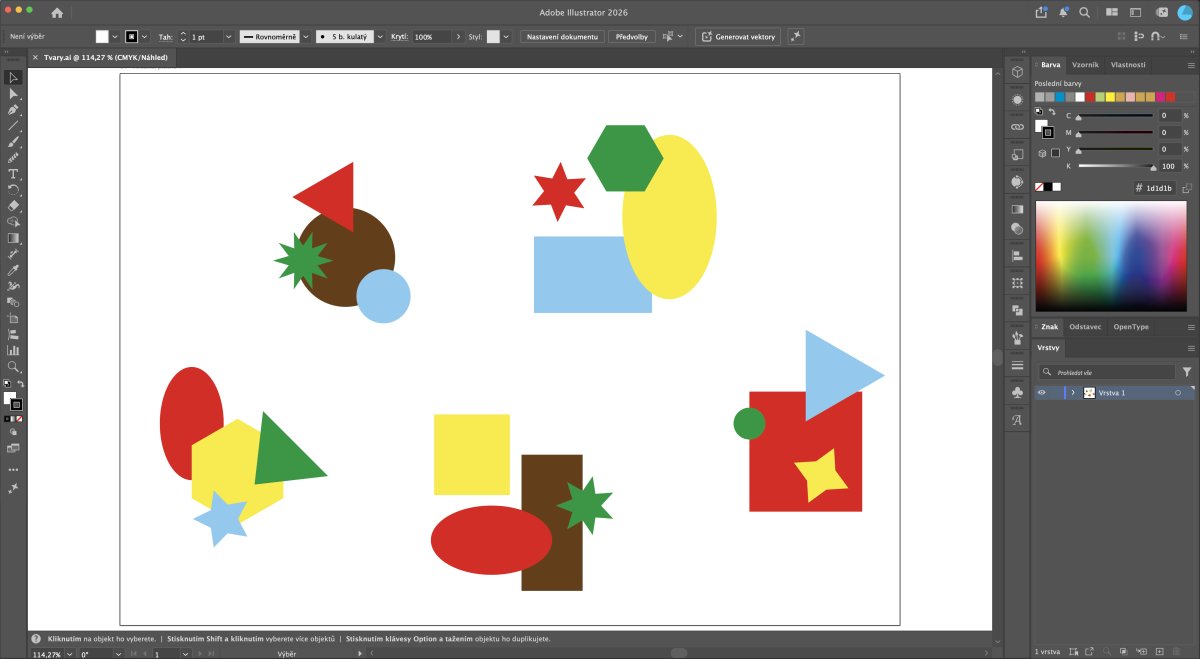
Task: Select the Zoom tool
Action: 14,367
